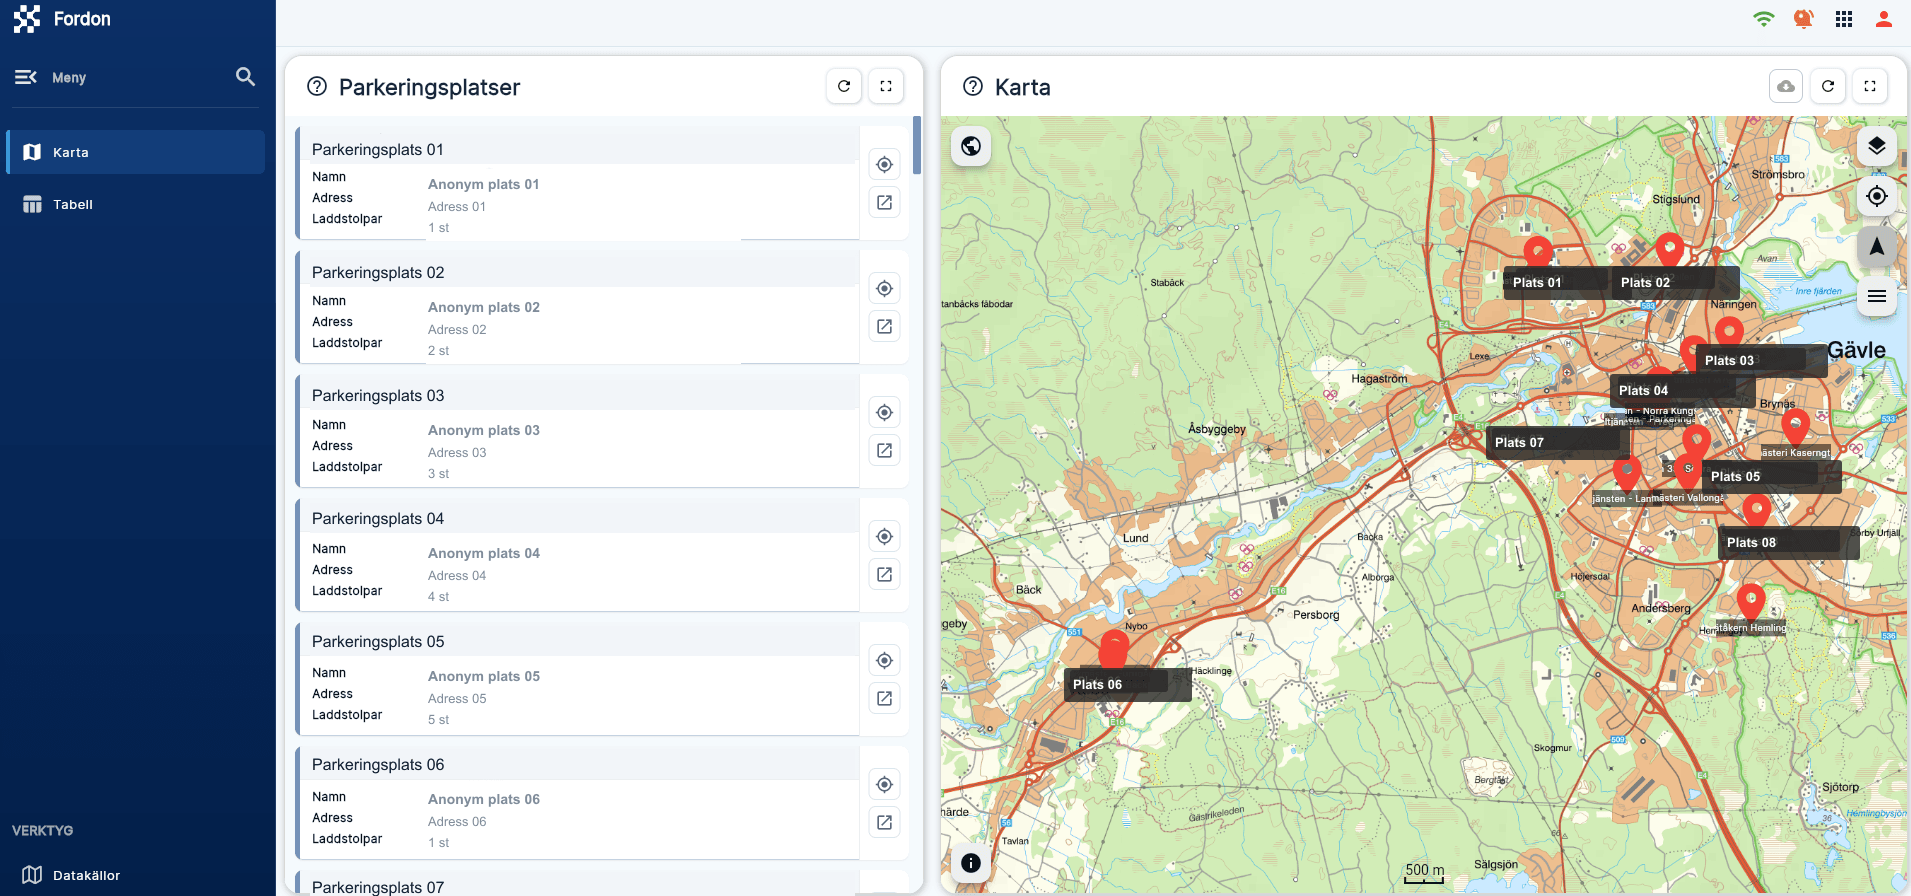Refresh the Parkeringsplatser panel
The height and width of the screenshot is (896, 1911).
(844, 86)
